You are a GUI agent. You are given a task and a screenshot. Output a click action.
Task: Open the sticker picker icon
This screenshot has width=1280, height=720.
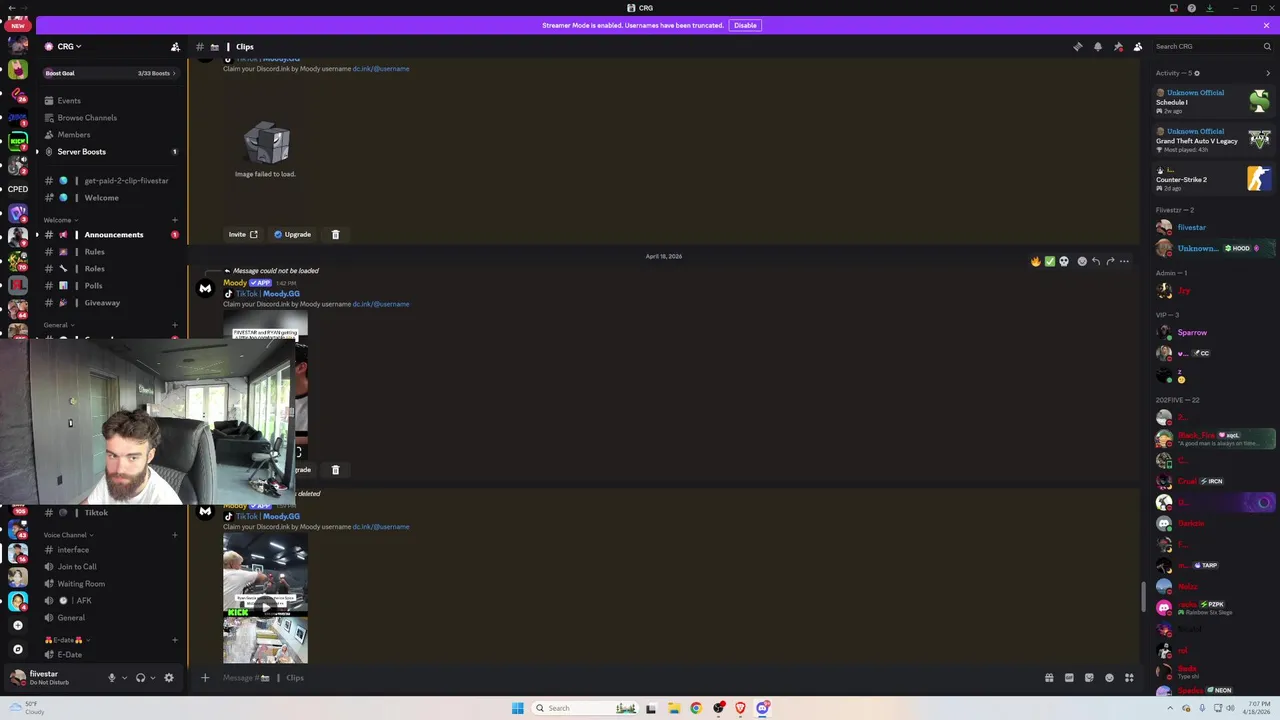pyautogui.click(x=1089, y=678)
